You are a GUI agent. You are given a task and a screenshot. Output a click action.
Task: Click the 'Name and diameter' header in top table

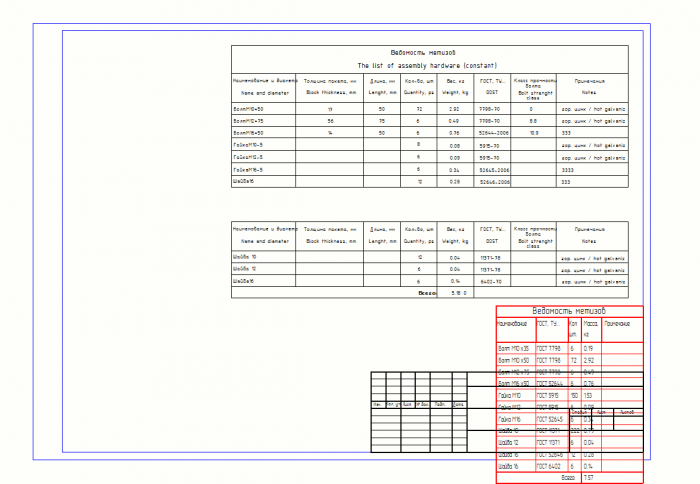[265, 93]
